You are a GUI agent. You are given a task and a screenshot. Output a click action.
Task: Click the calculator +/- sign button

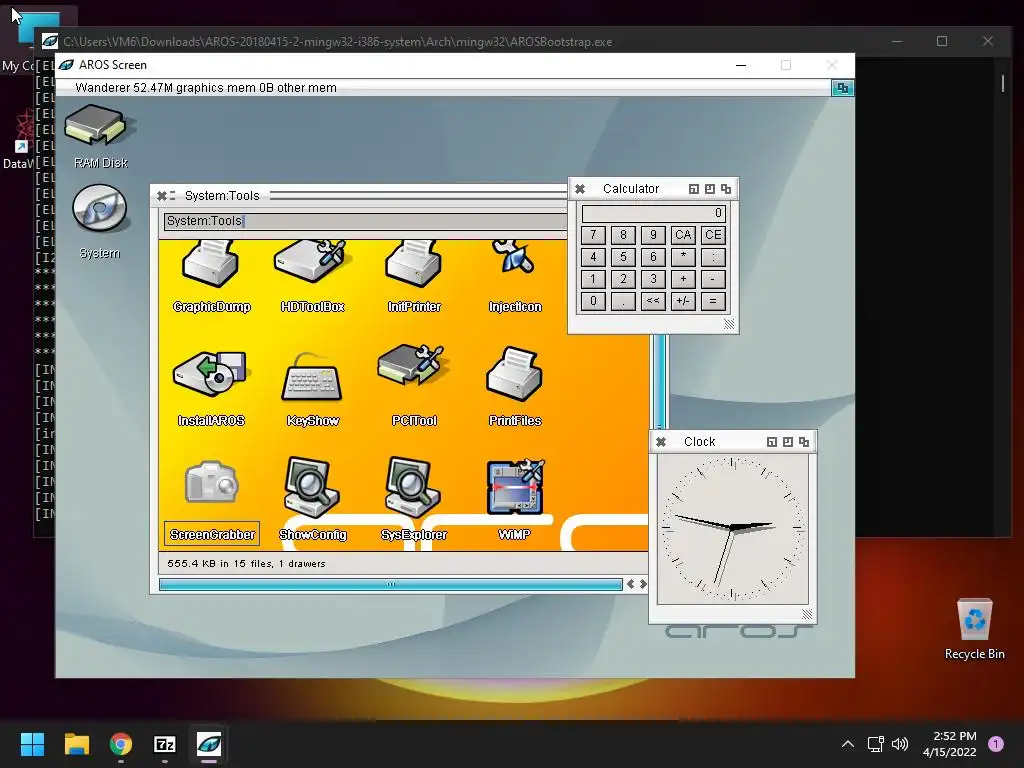pyautogui.click(x=683, y=302)
